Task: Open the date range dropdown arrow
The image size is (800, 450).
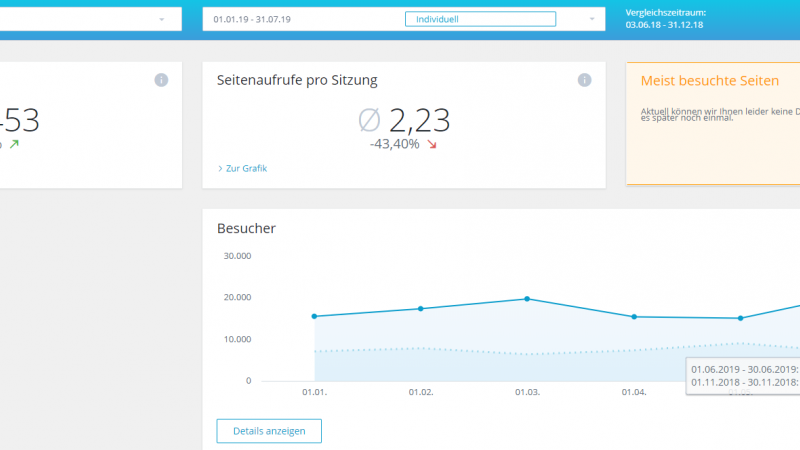Action: click(x=591, y=19)
